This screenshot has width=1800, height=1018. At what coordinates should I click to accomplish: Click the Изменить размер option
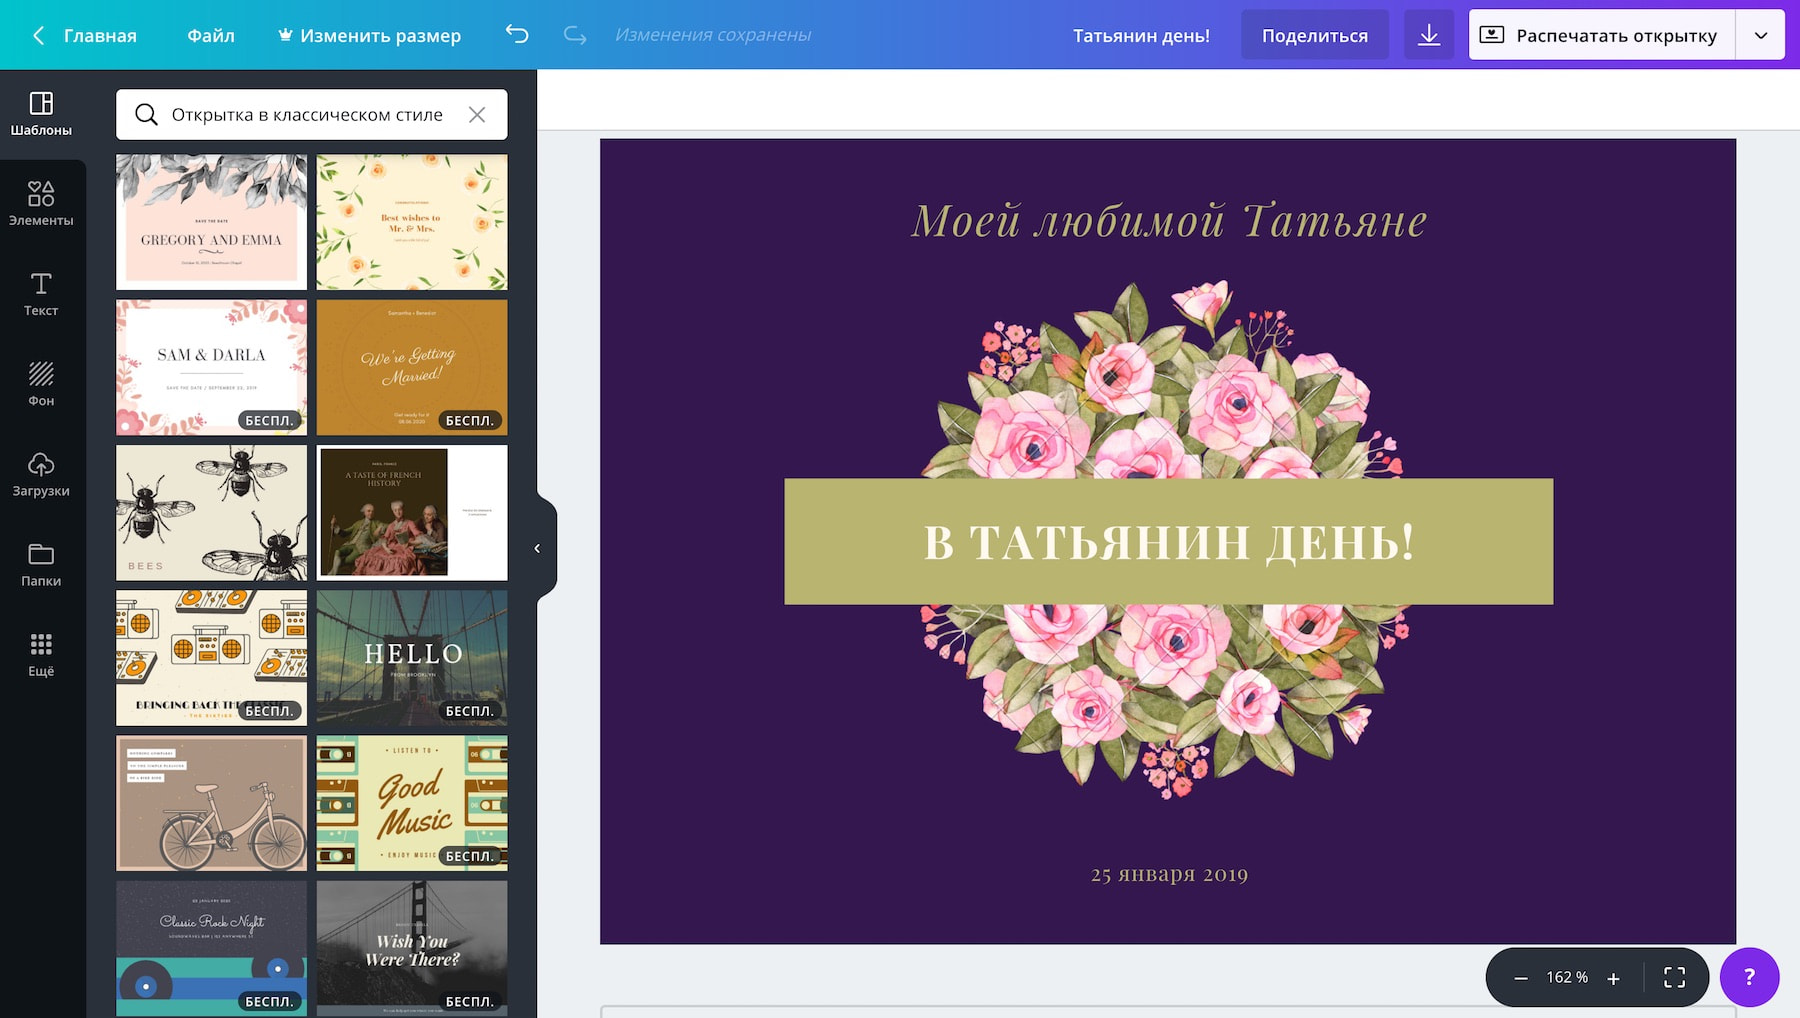click(x=369, y=35)
